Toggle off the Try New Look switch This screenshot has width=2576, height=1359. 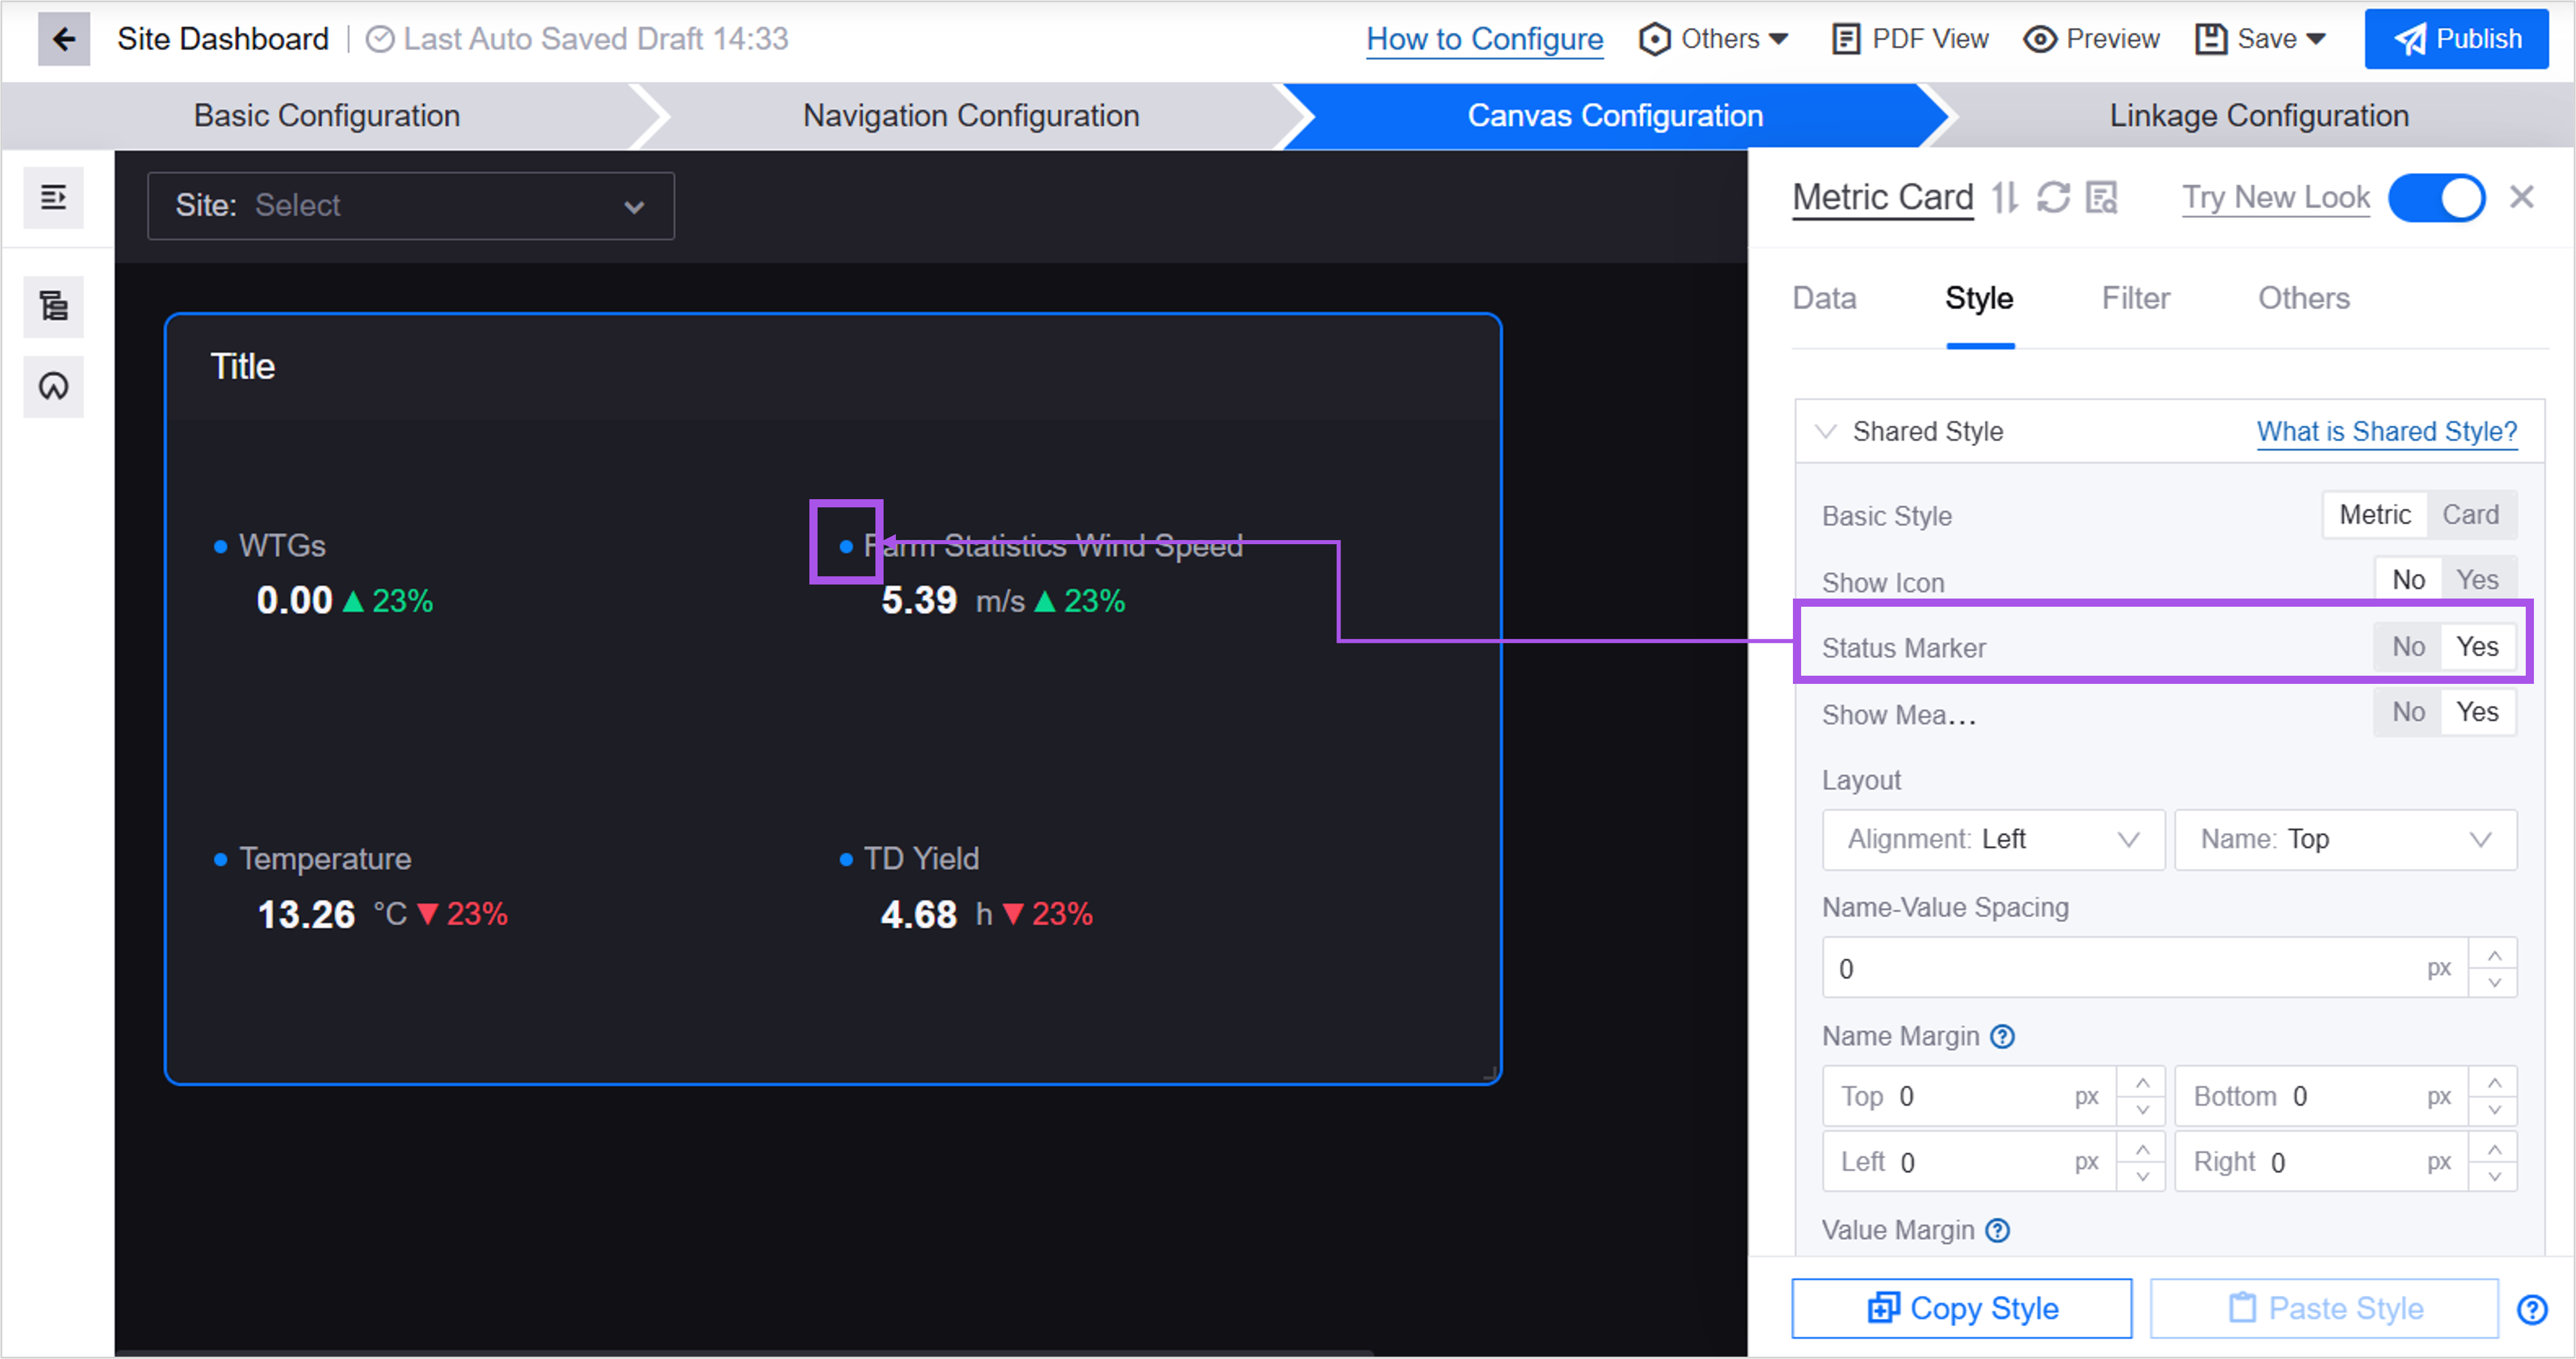(x=2436, y=197)
